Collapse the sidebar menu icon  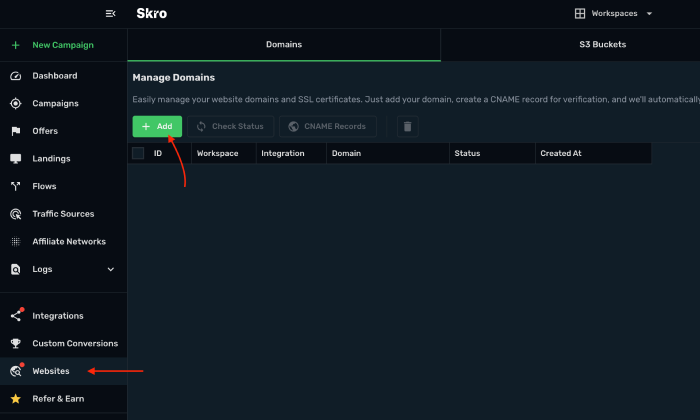point(110,14)
